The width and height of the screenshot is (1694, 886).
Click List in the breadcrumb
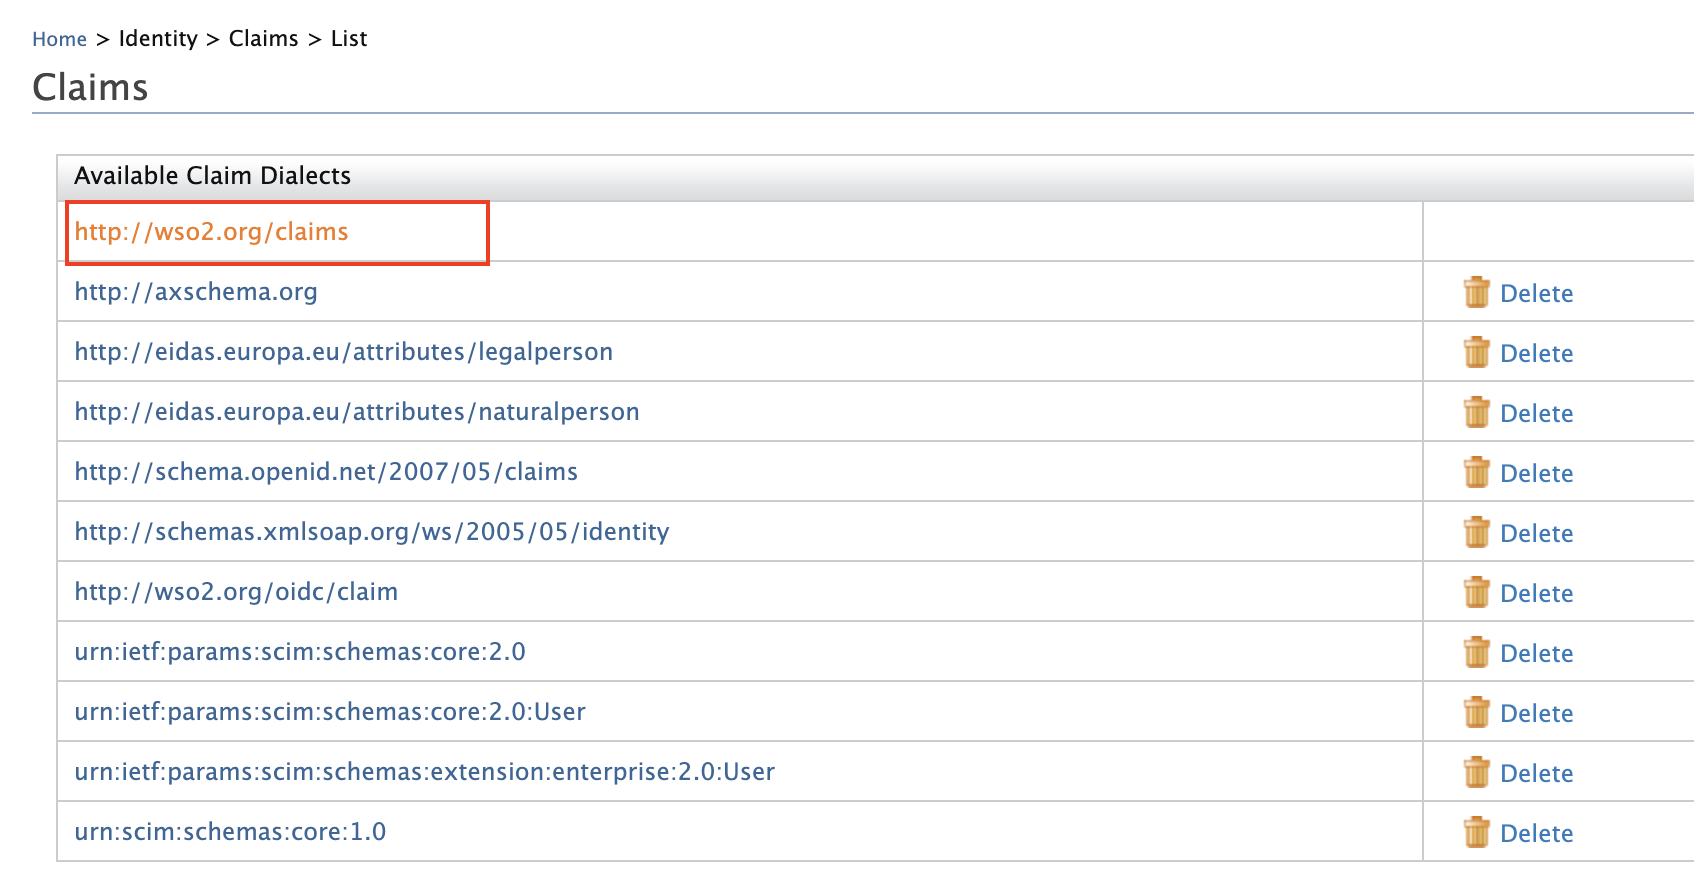tap(349, 39)
